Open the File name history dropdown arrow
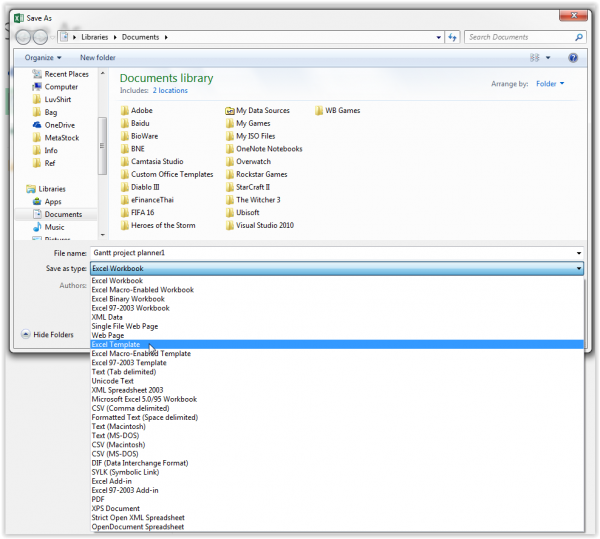Viewport: 600px width, 539px height. tap(579, 253)
